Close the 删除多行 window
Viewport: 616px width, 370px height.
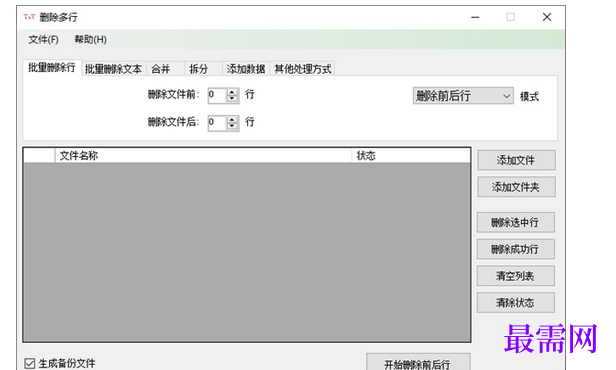547,17
